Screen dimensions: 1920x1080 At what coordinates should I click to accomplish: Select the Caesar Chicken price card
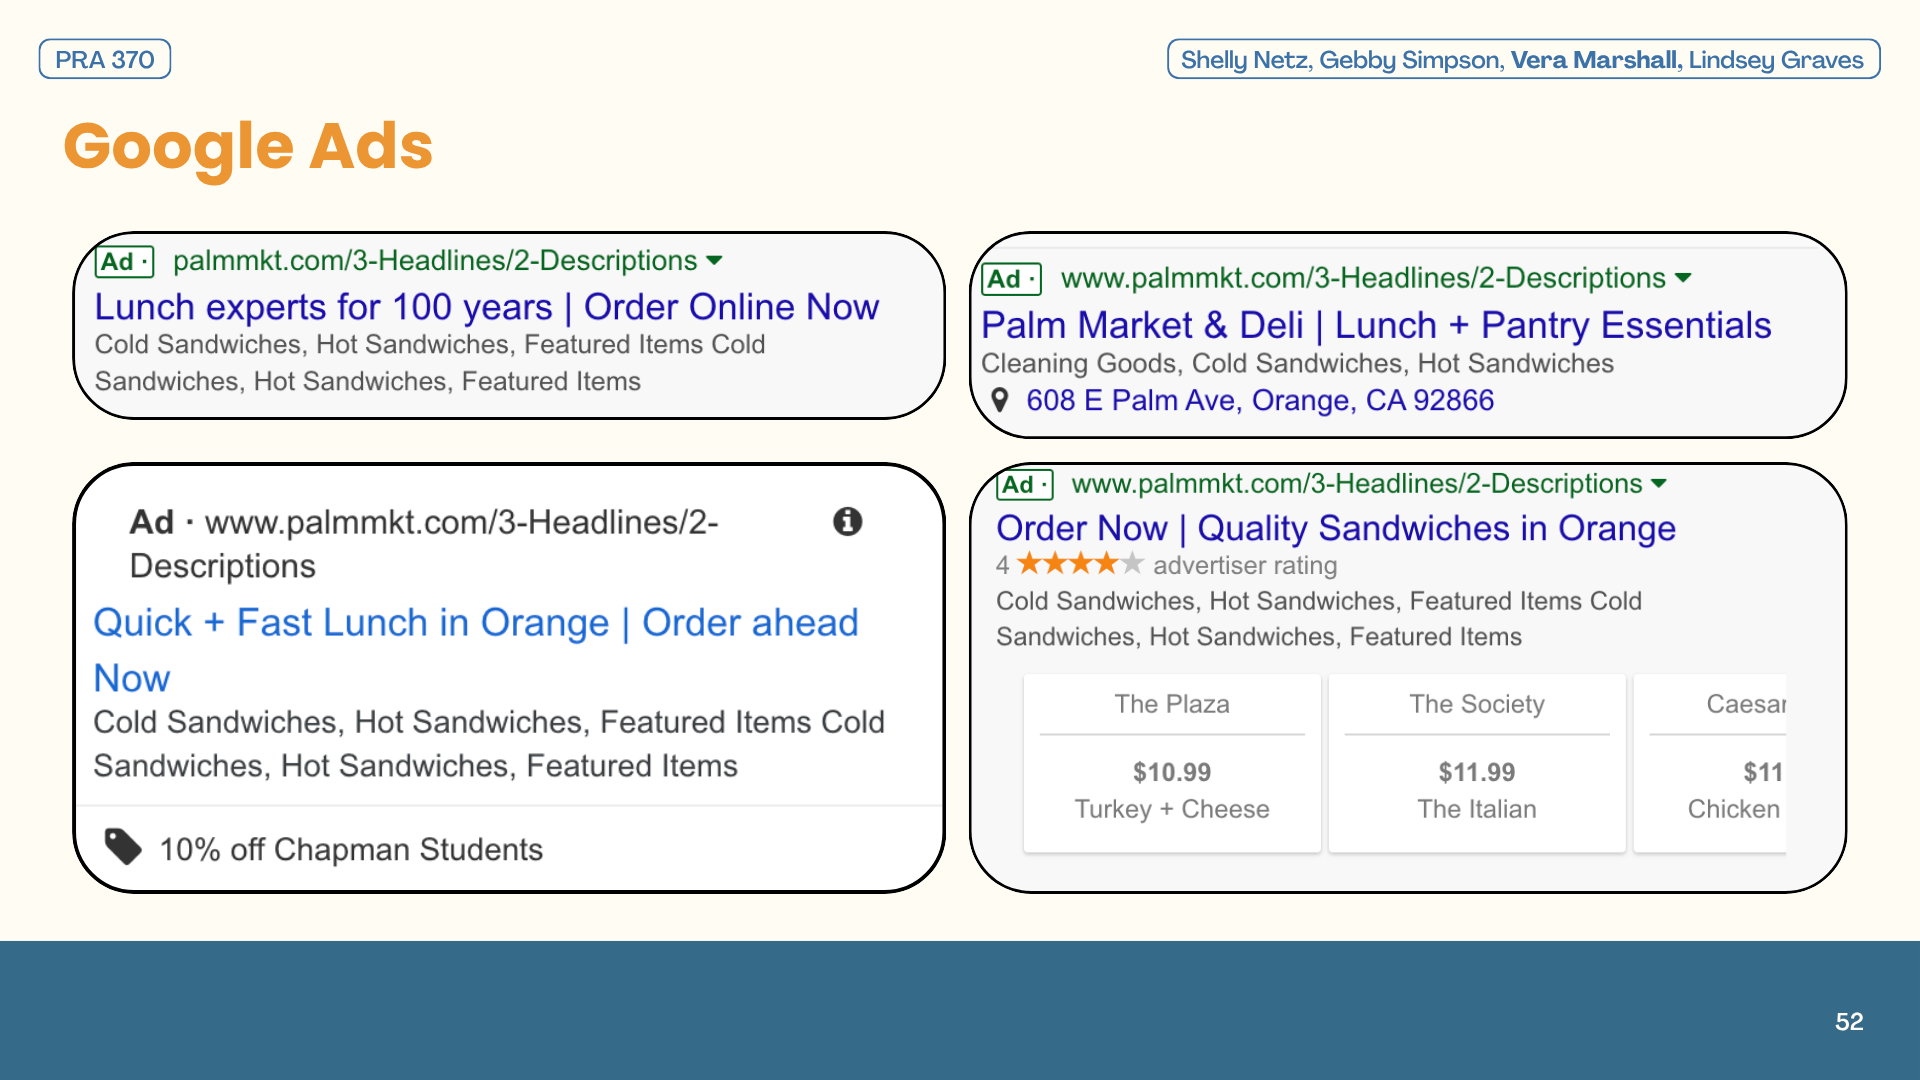pos(1710,763)
